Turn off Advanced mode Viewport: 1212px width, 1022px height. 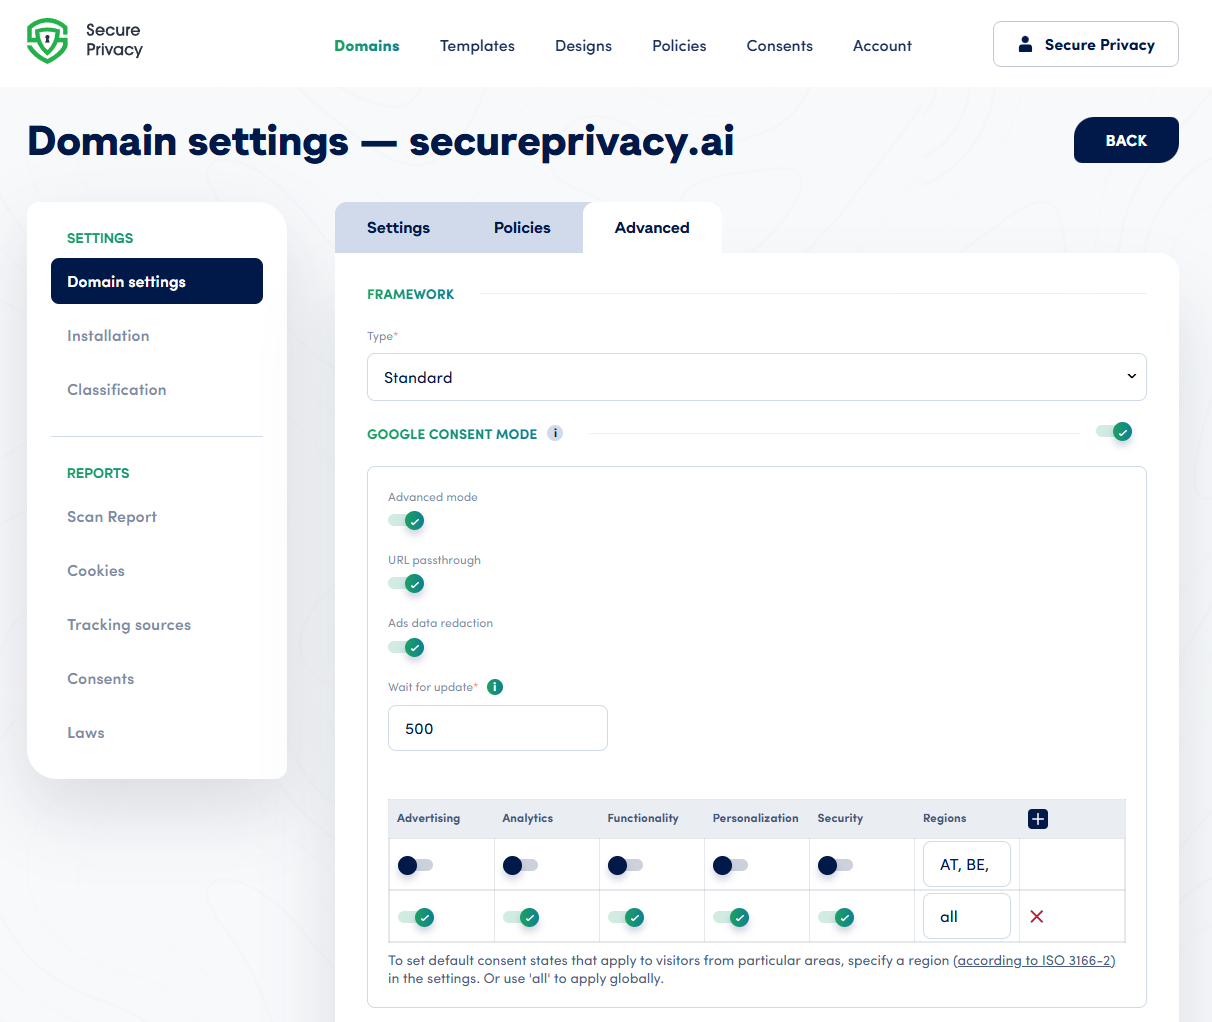tap(406, 520)
